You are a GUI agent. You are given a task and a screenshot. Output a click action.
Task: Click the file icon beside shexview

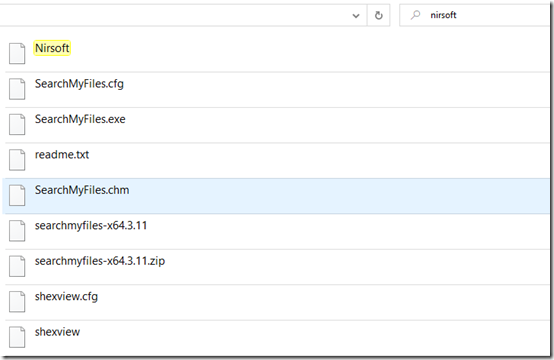tap(17, 337)
